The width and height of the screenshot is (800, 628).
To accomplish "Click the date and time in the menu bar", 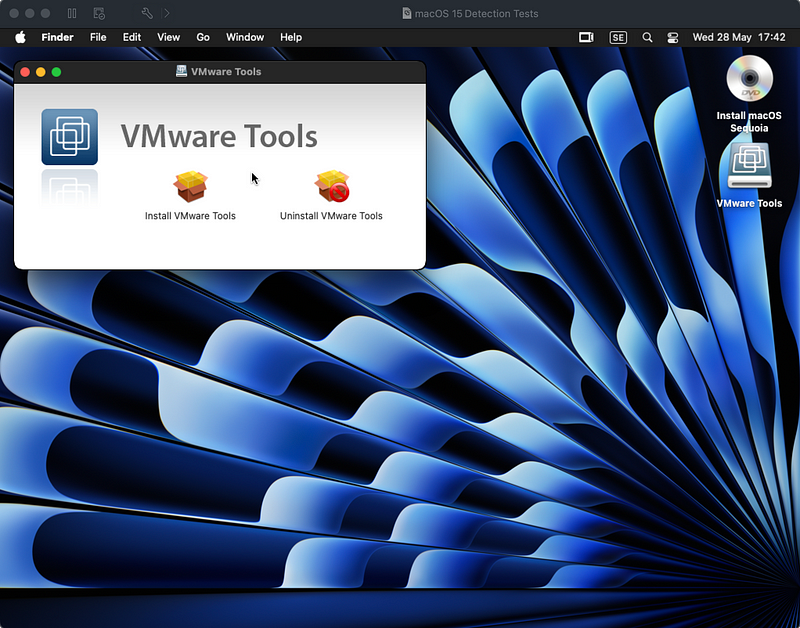I will point(739,37).
